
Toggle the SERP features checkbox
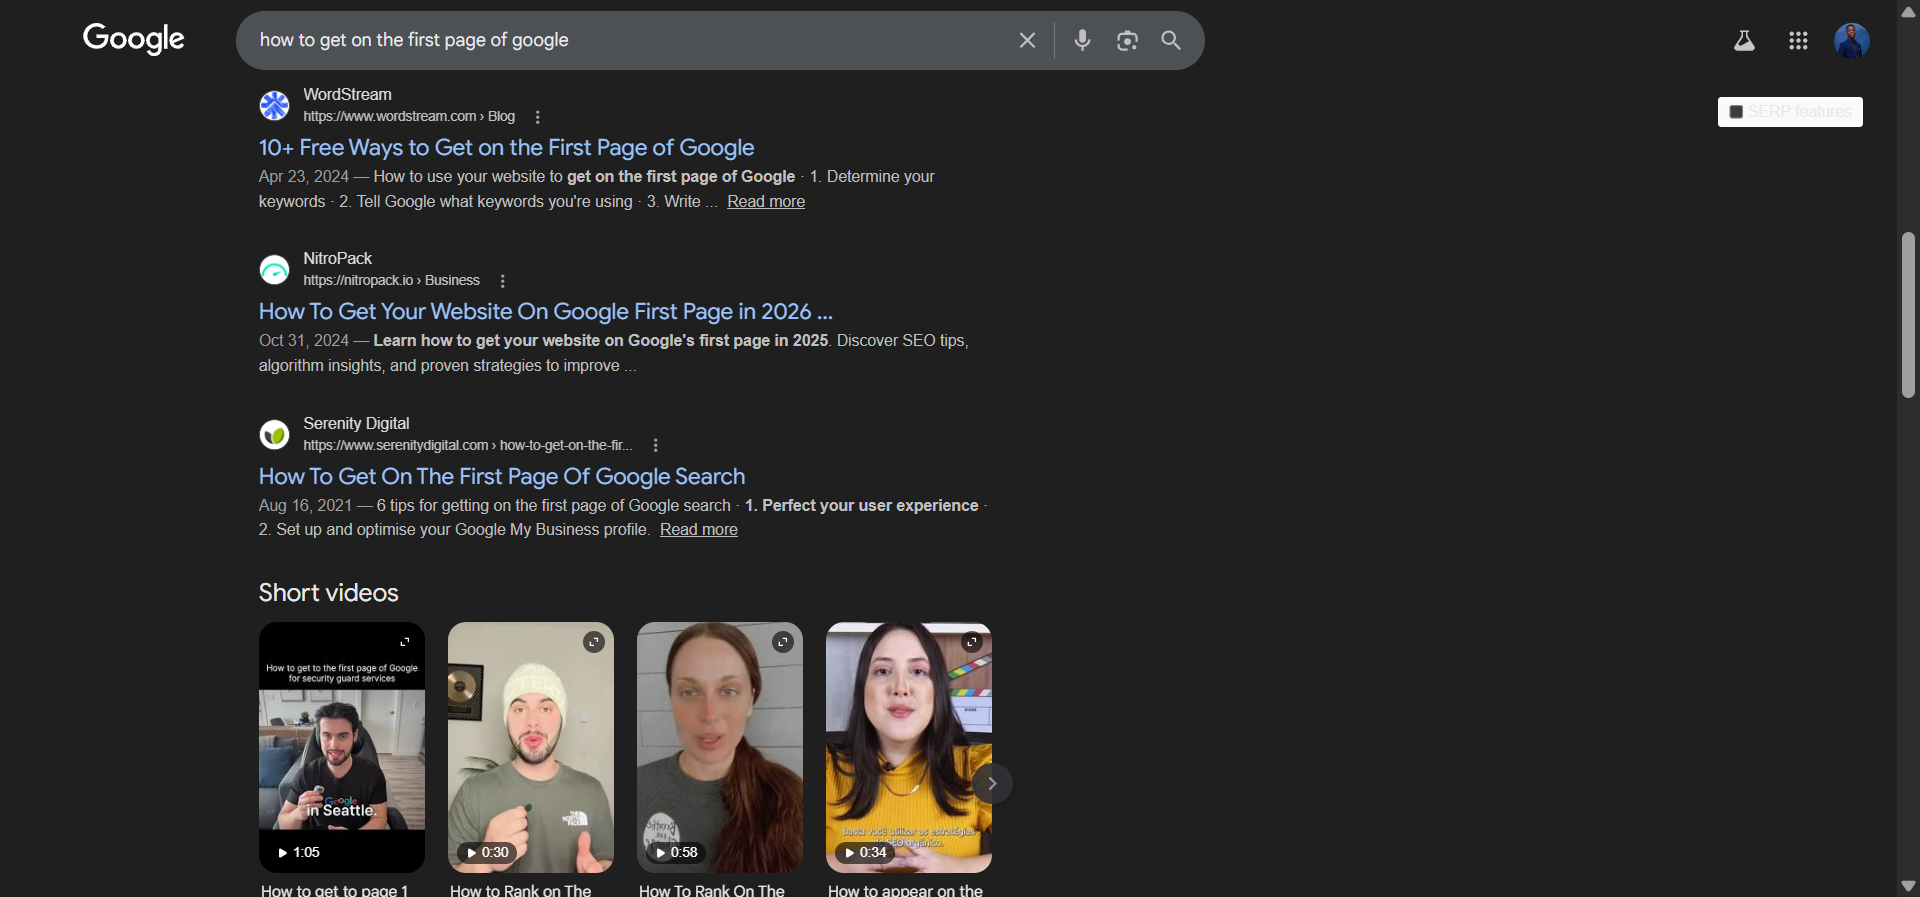pos(1736,112)
